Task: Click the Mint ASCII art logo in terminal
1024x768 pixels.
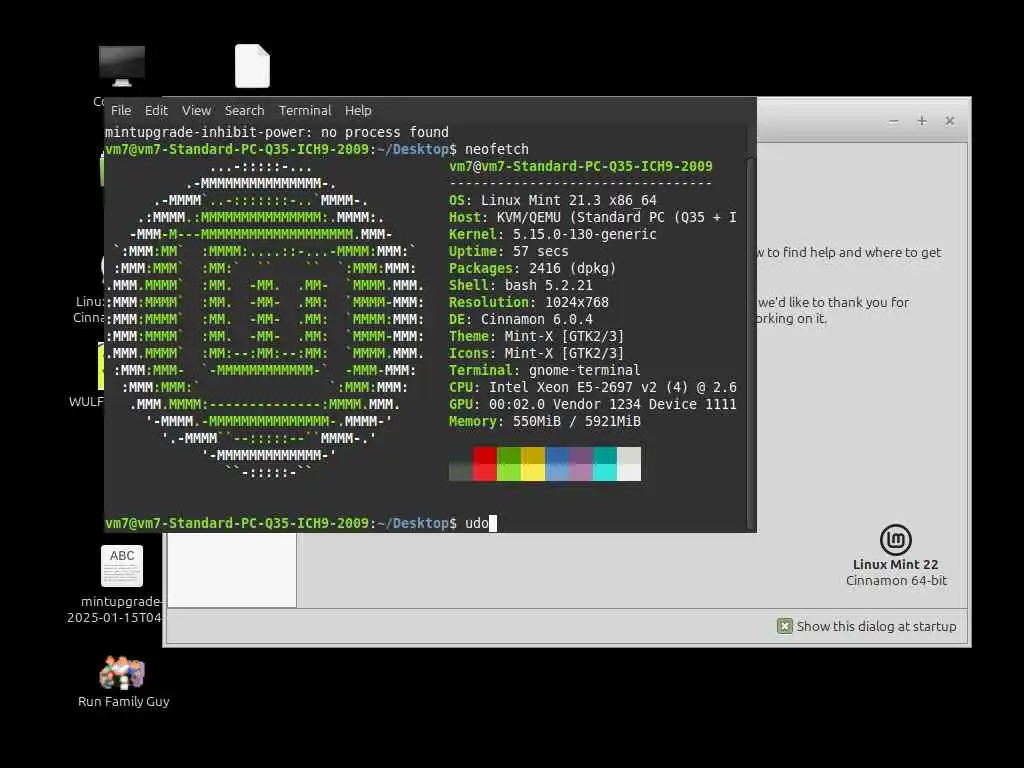Action: 265,319
